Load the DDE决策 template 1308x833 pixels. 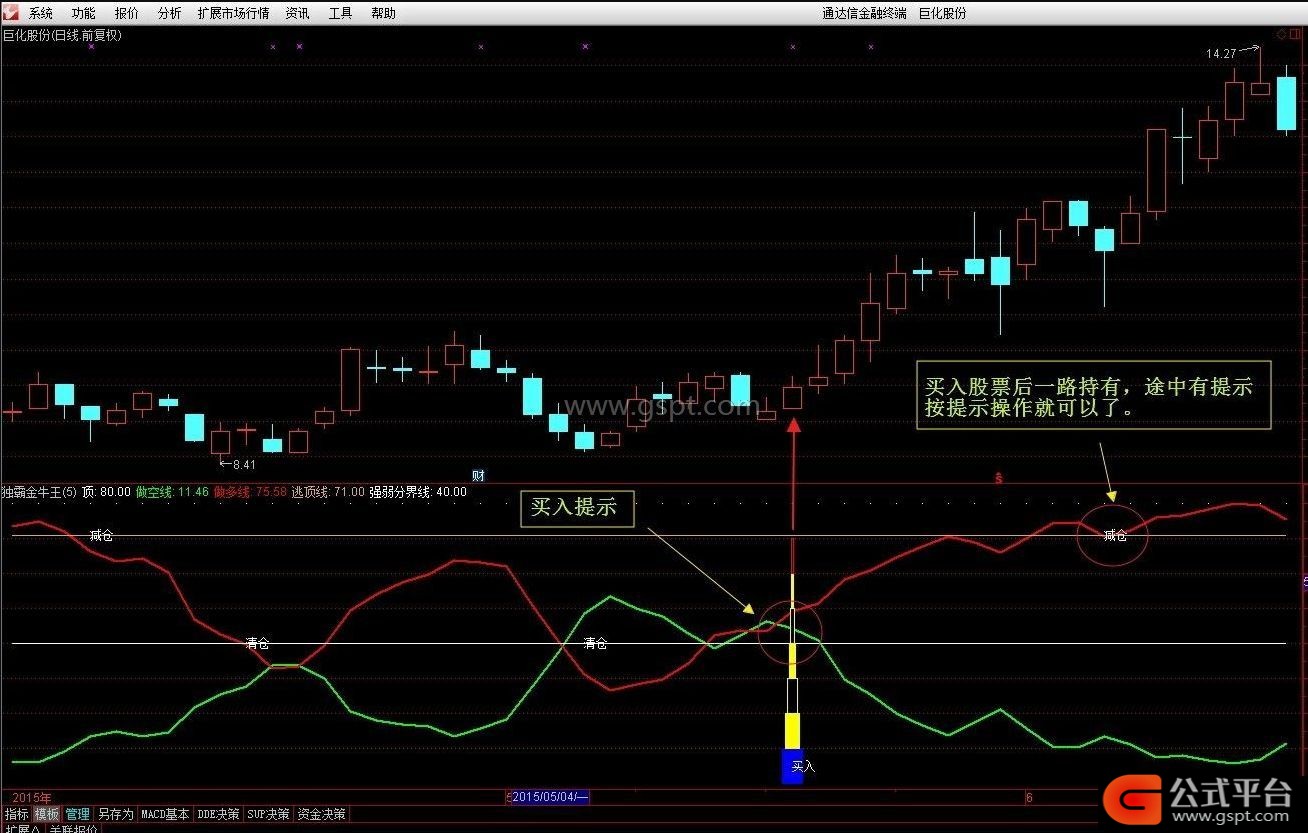click(x=218, y=815)
